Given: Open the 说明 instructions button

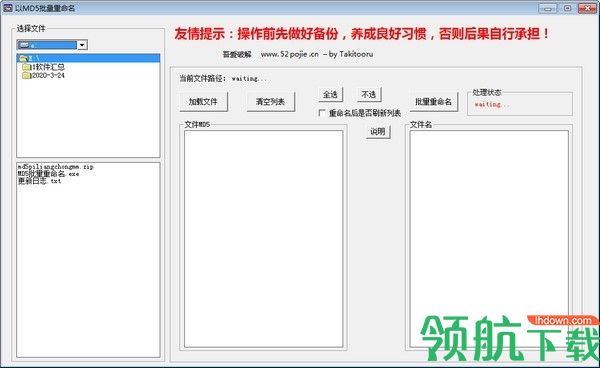Looking at the screenshot, I should tap(378, 132).
